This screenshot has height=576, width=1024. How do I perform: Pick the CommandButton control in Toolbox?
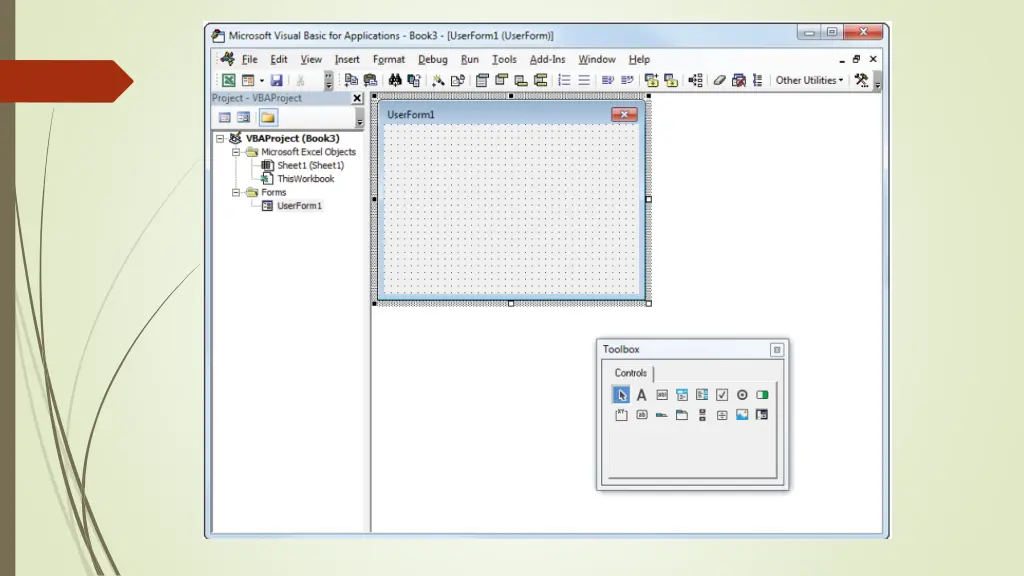click(x=641, y=415)
